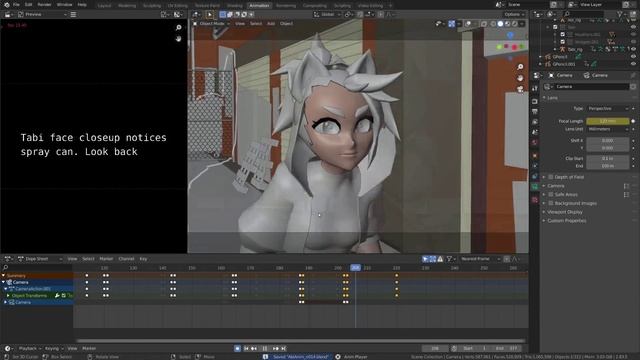Open the Preview display mode dropdown
The width and height of the screenshot is (640, 360).
tap(42, 14)
